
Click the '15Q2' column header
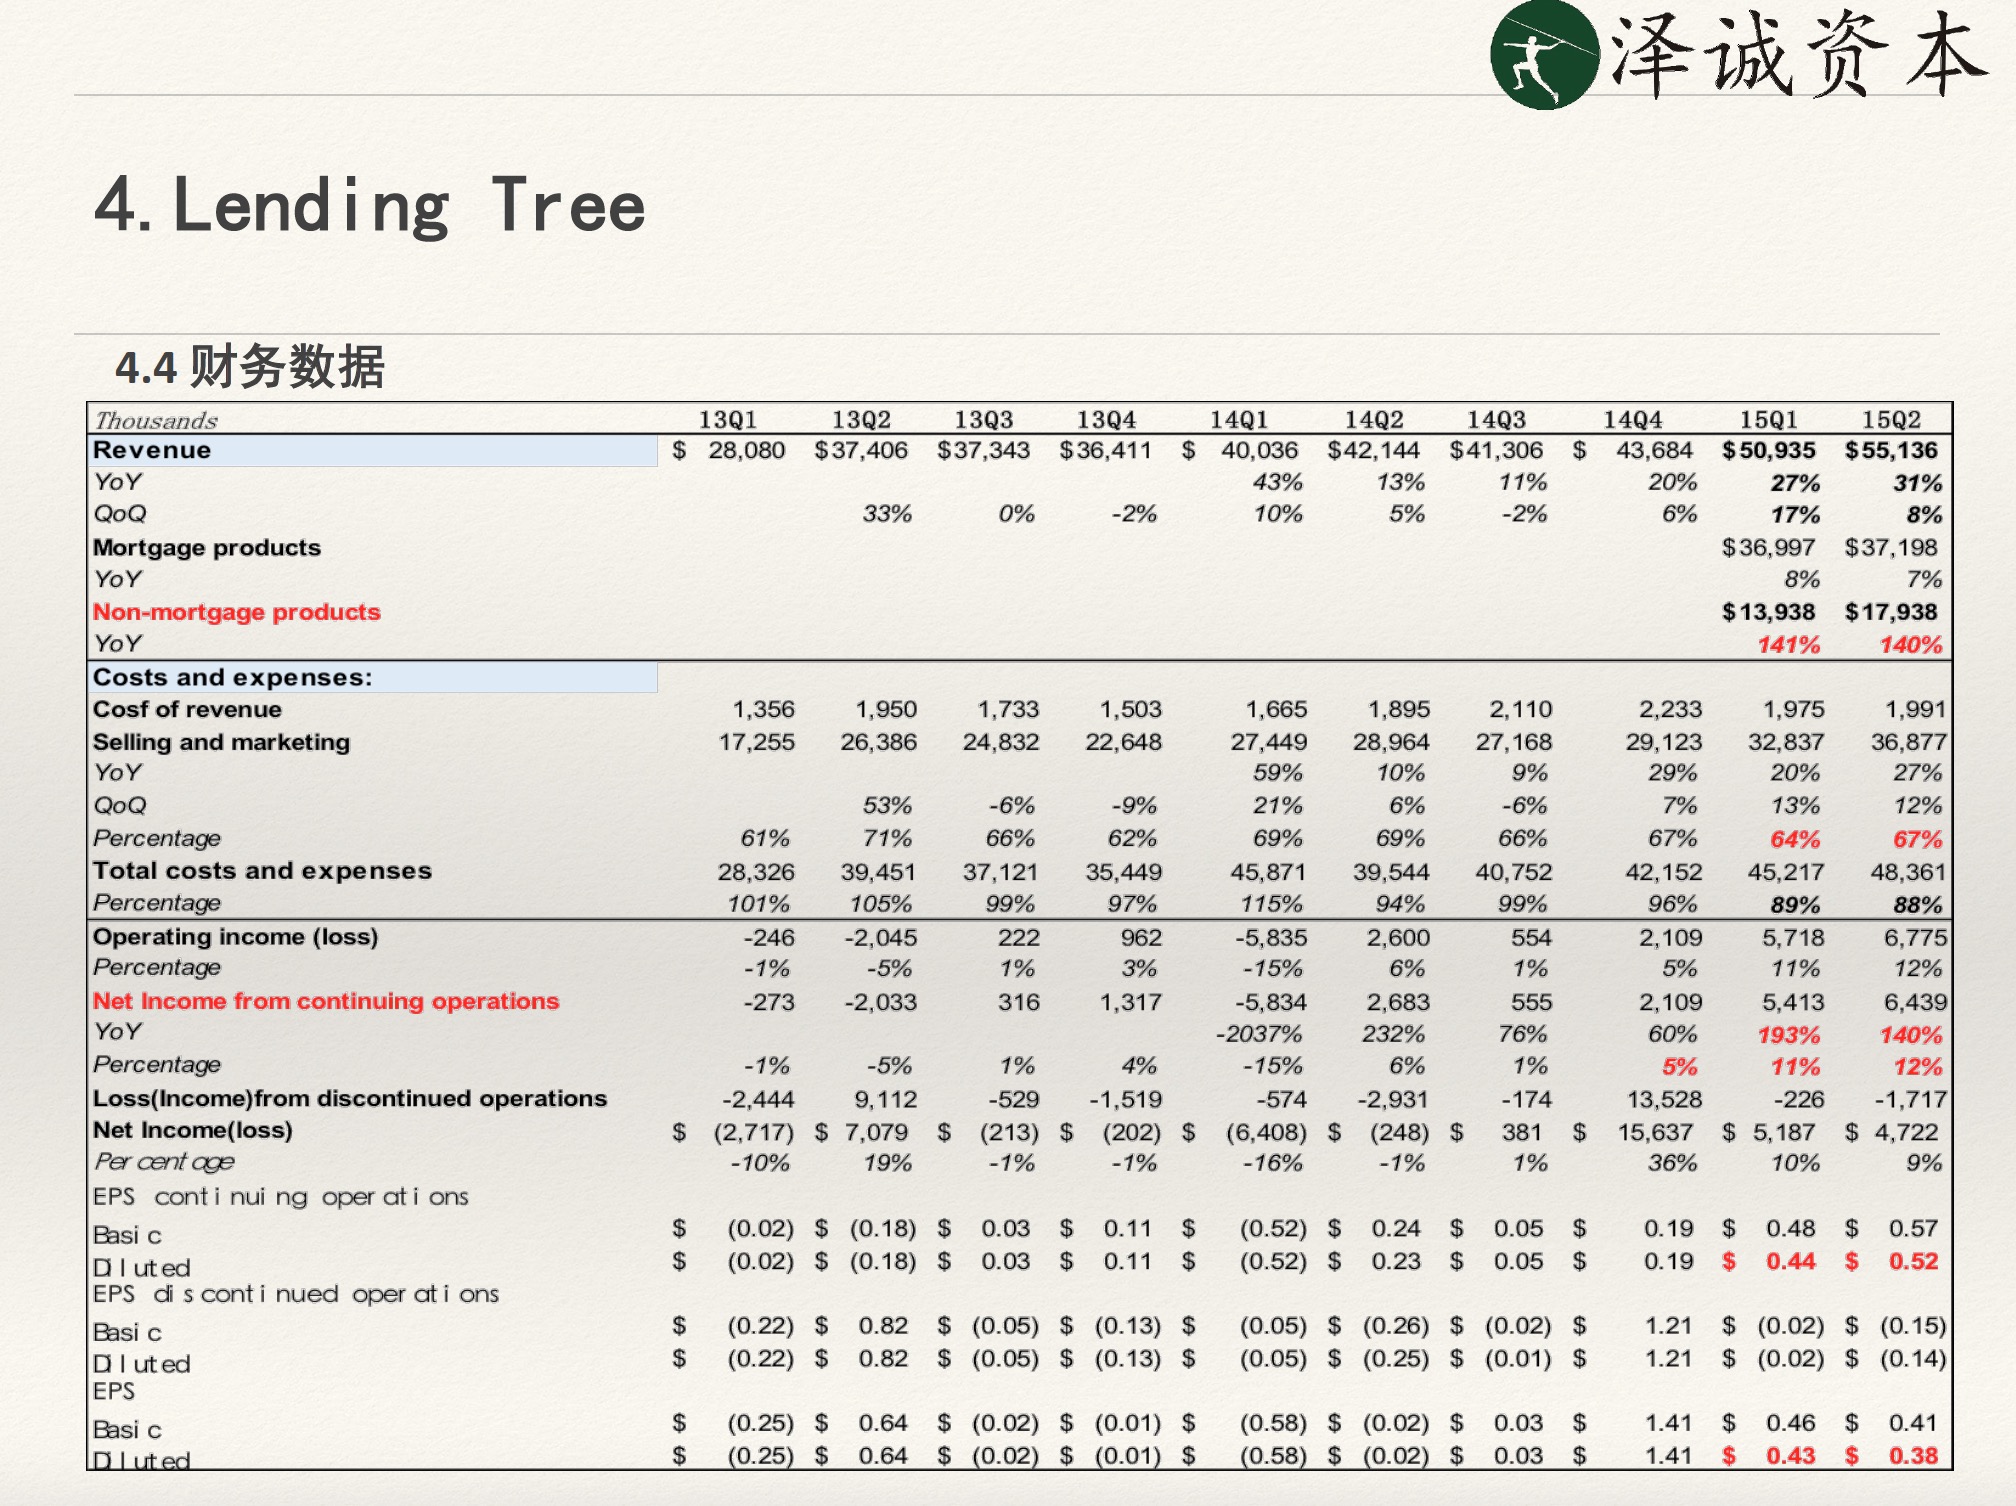pos(1891,420)
